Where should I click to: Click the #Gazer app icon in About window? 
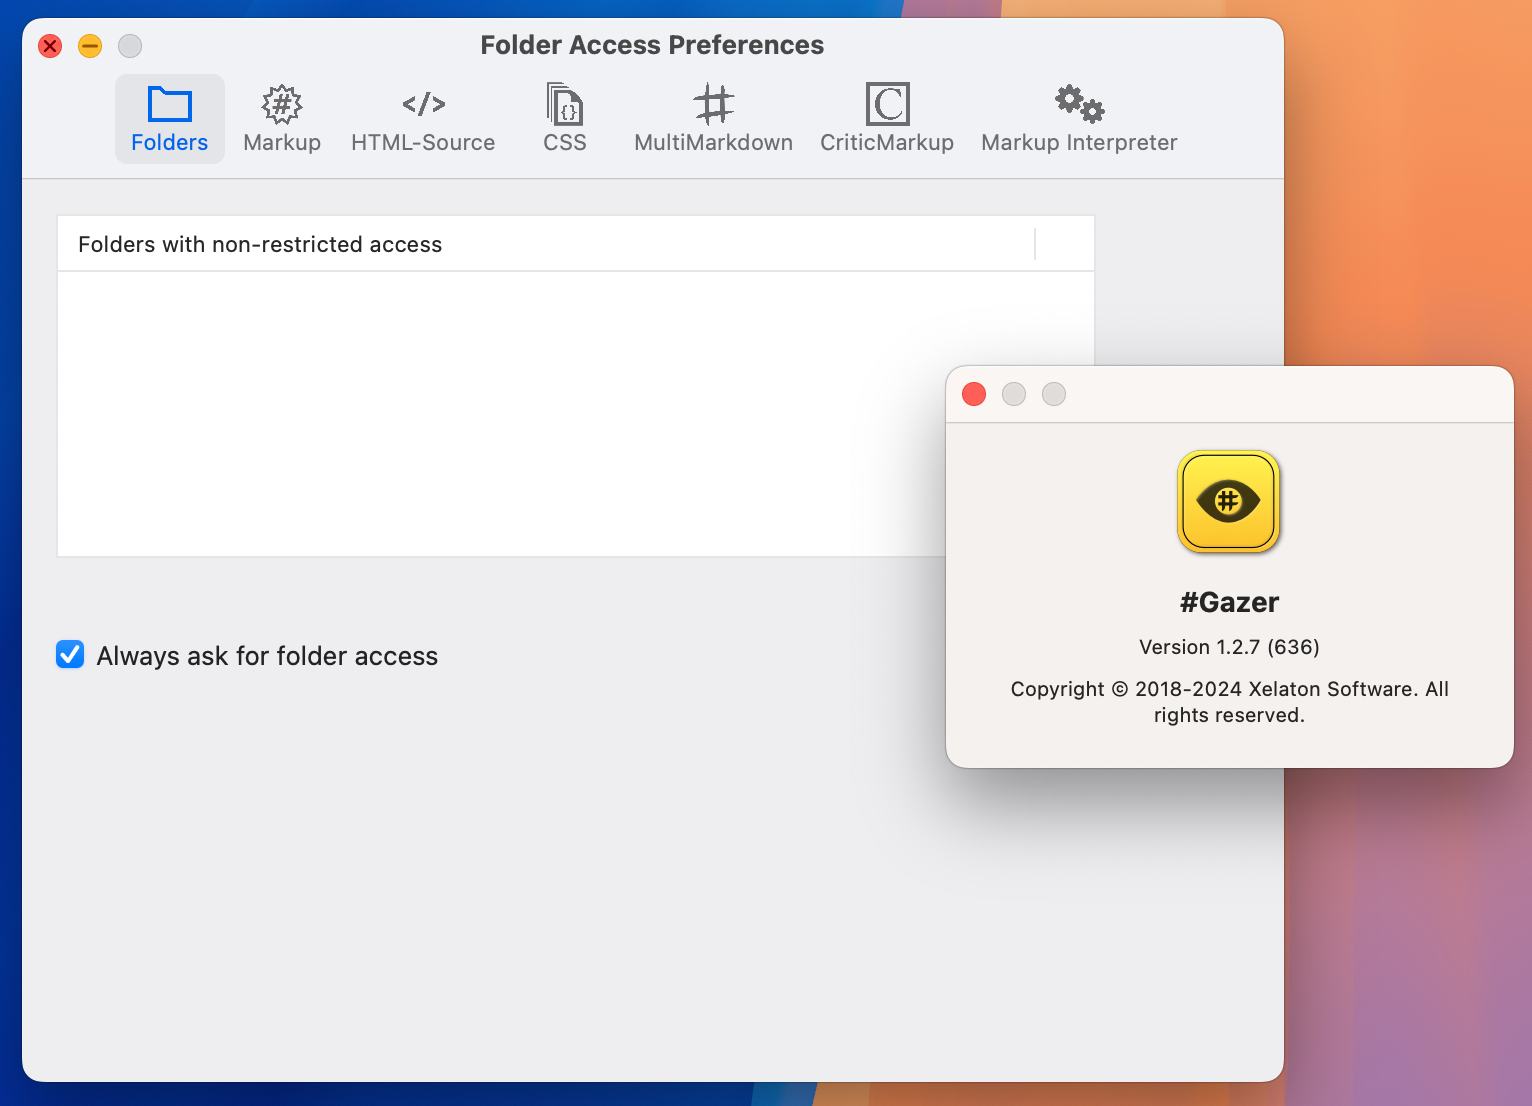click(x=1229, y=502)
